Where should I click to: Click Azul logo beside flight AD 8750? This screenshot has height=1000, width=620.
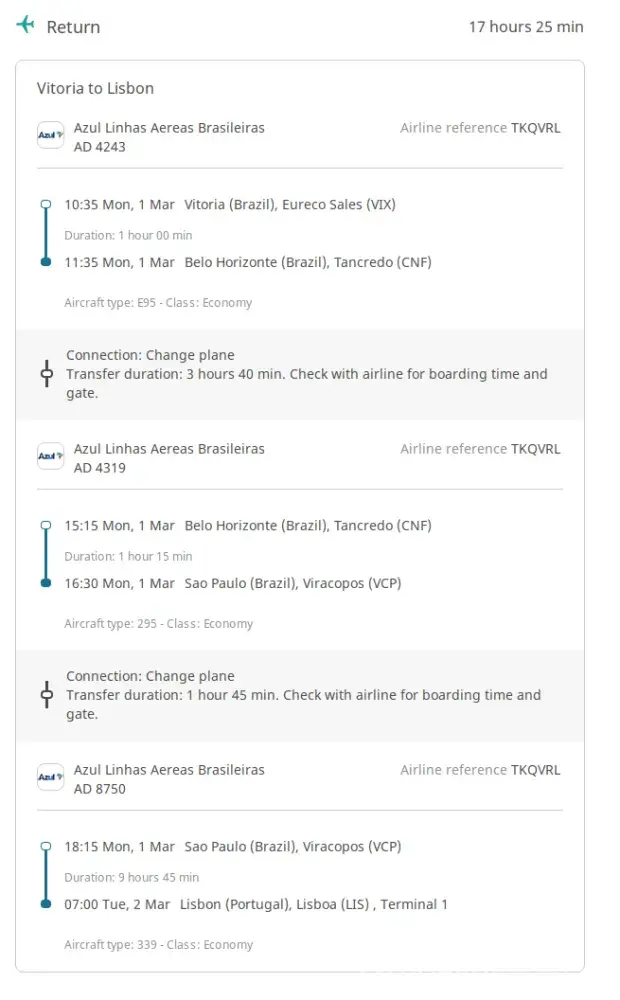(x=50, y=777)
